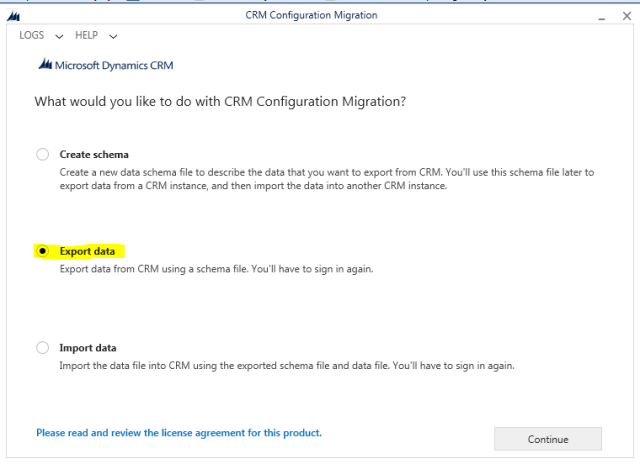The image size is (640, 464).
Task: Click the Export data description sentence
Action: 216,269
